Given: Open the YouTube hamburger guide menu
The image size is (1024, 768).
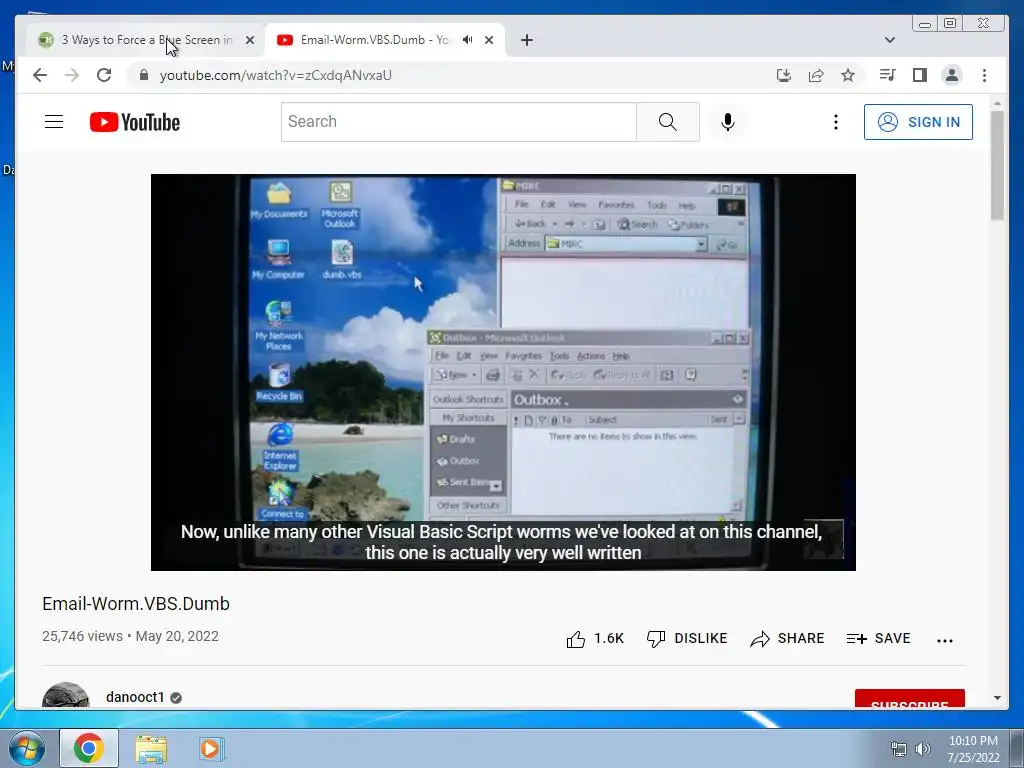Looking at the screenshot, I should 54,121.
